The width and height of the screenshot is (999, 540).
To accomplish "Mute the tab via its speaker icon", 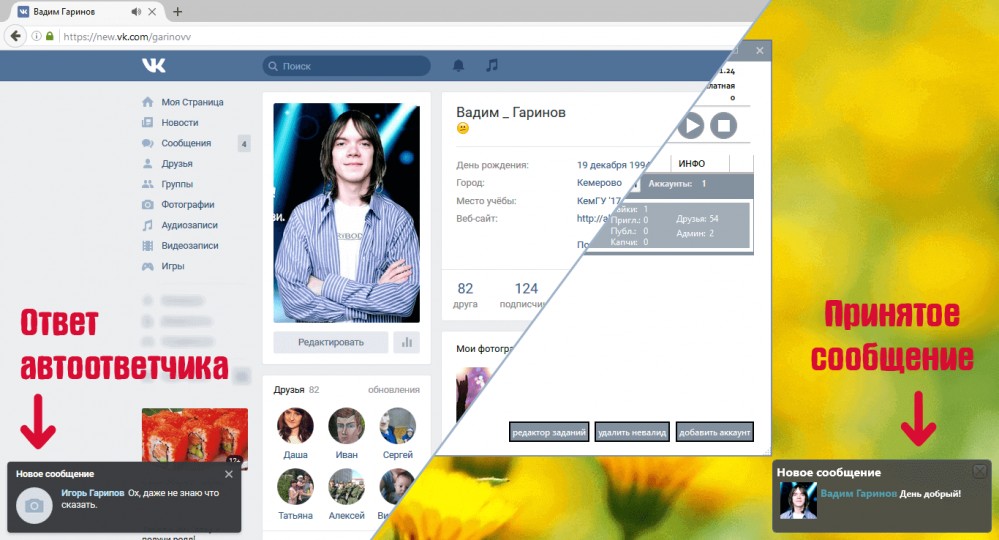I will pos(136,11).
